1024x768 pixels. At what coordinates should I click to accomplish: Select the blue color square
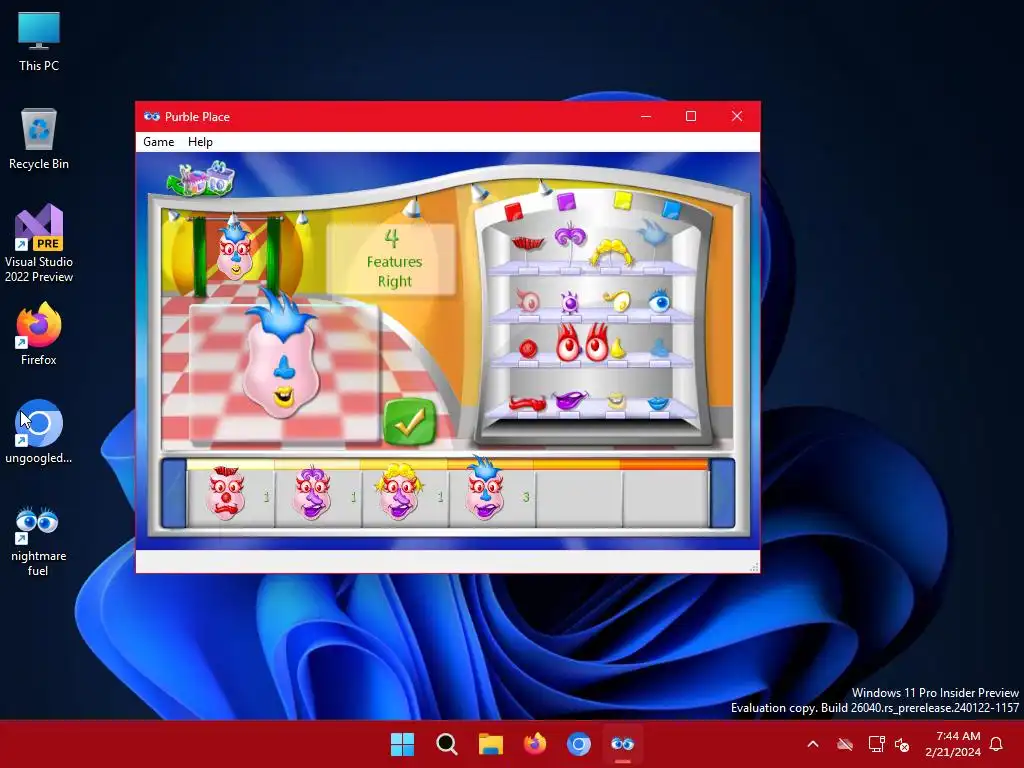click(x=671, y=209)
